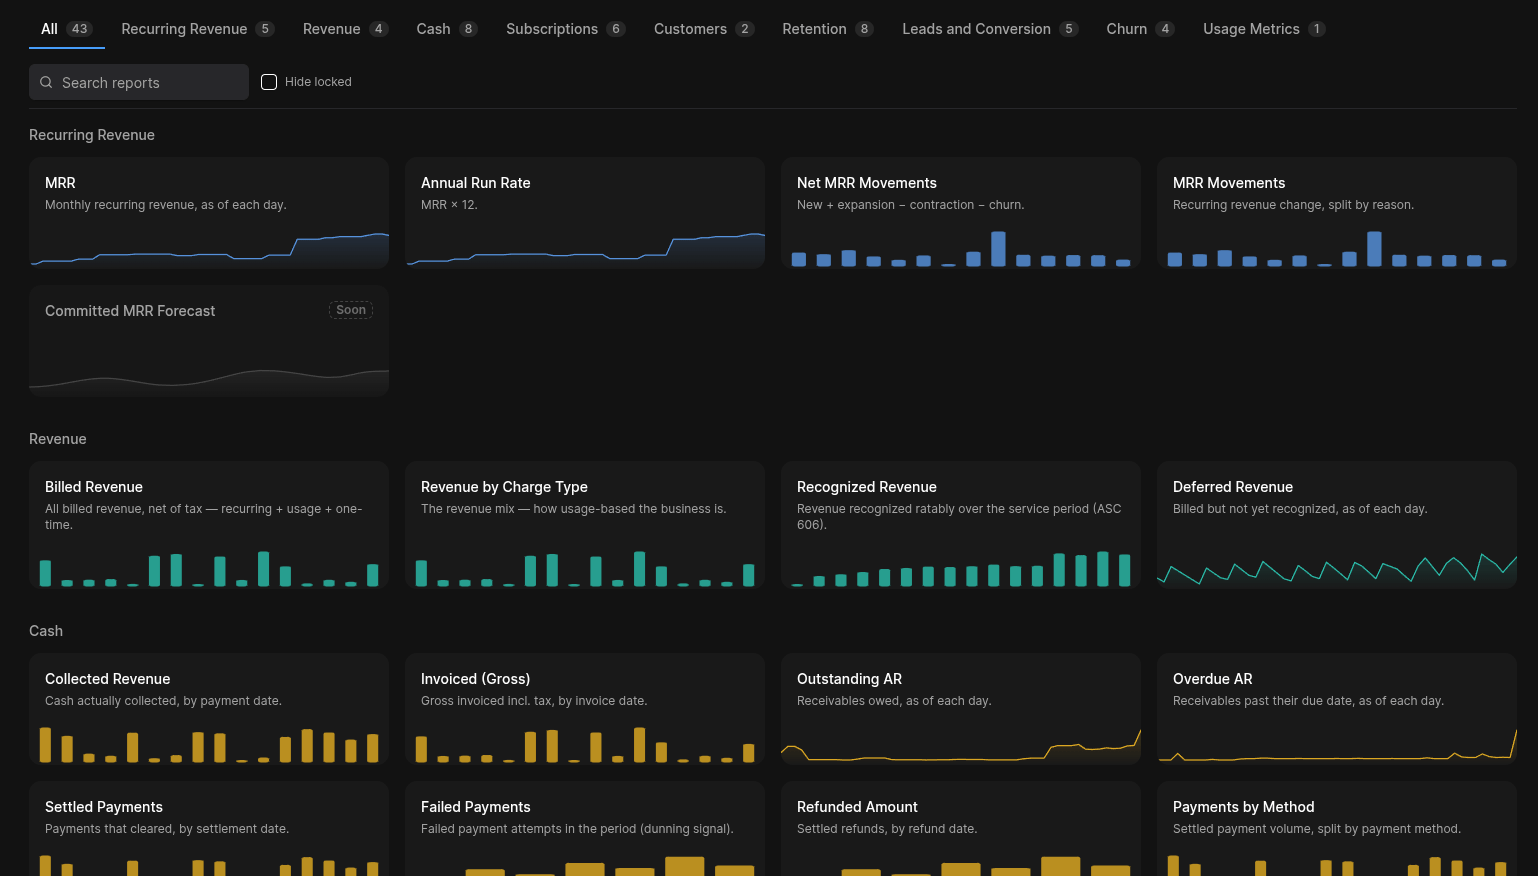
Task: Click the Recurring Revenue section heading
Action: coord(92,135)
